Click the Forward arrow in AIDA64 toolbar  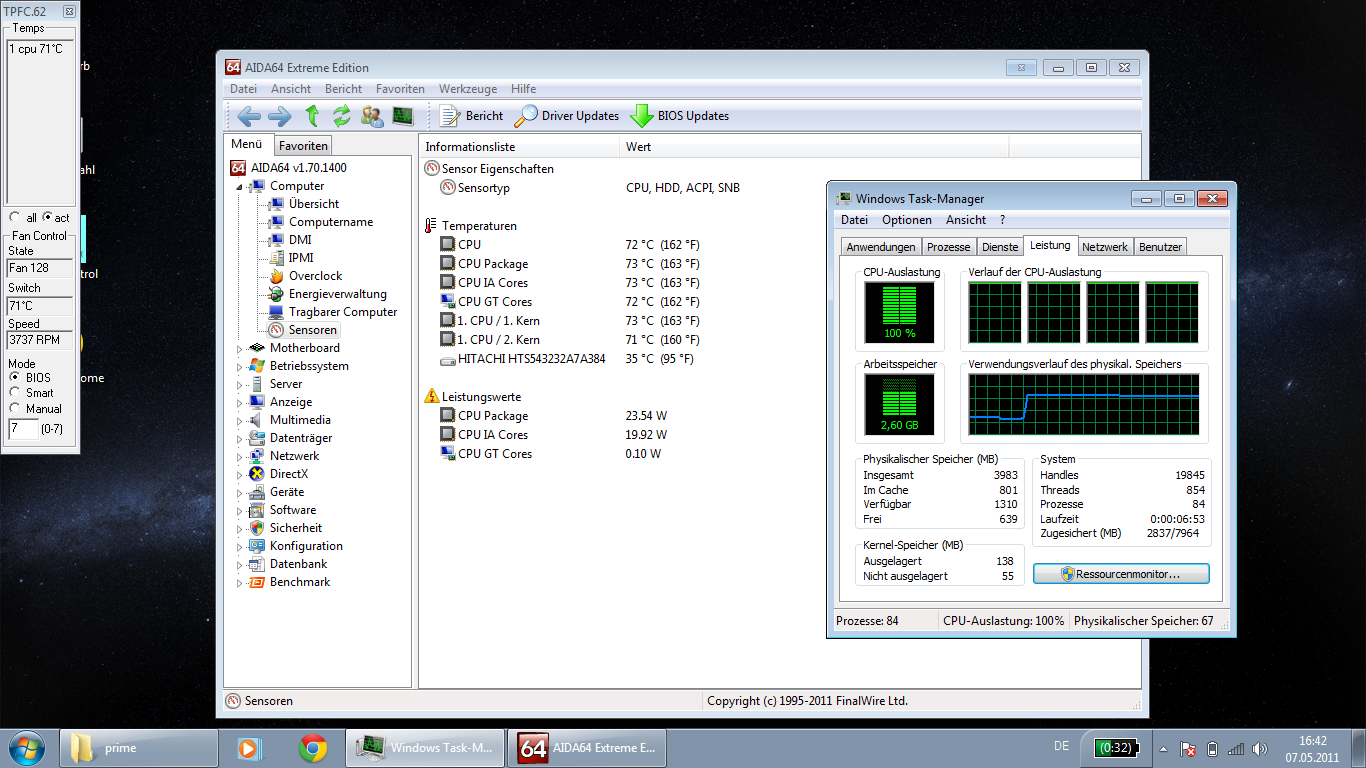click(x=279, y=116)
